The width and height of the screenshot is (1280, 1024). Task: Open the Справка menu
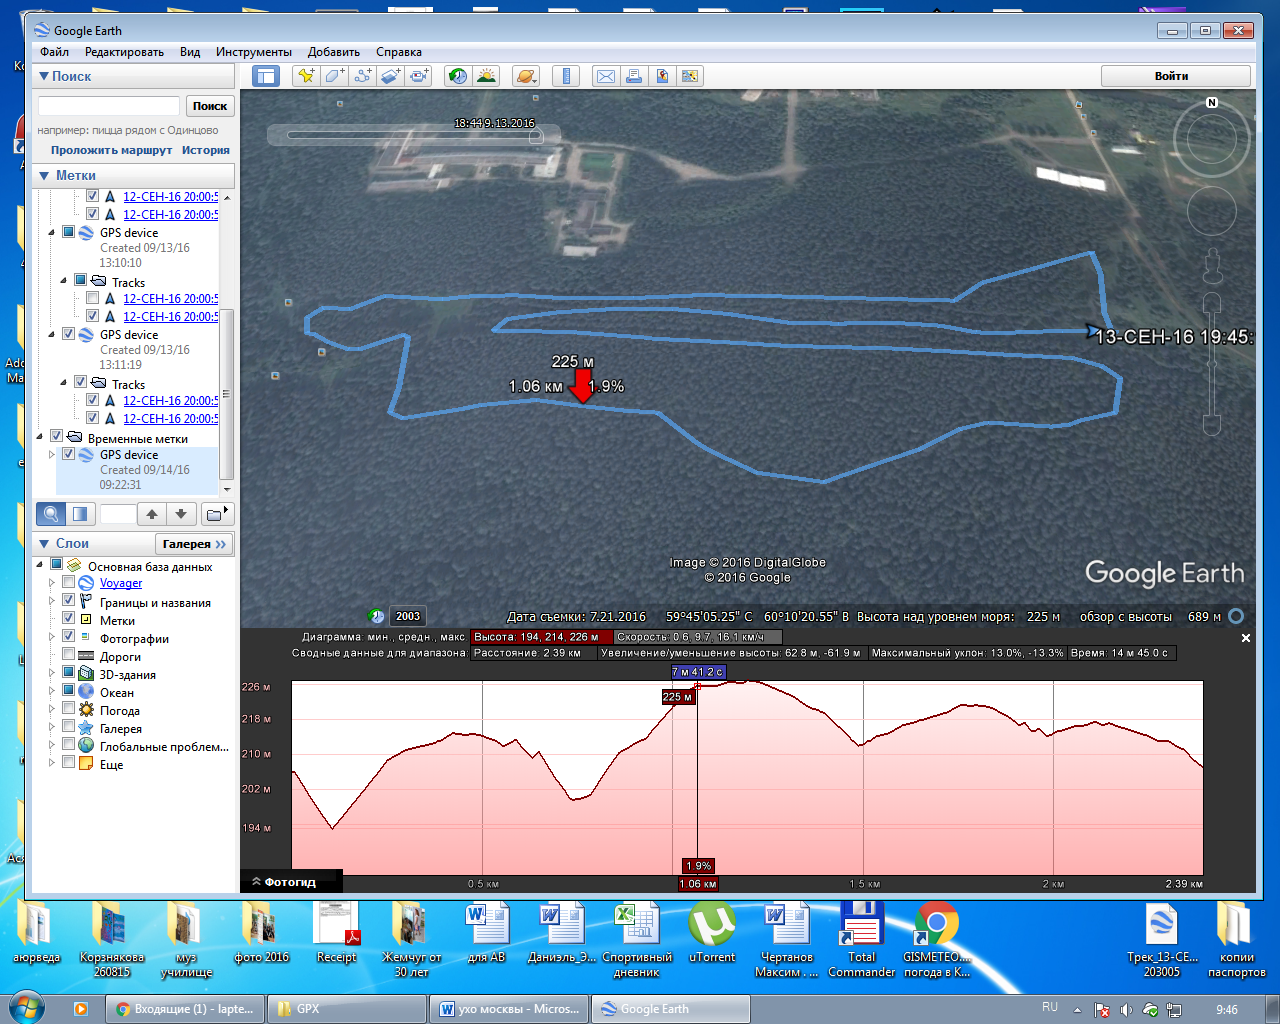[x=399, y=52]
